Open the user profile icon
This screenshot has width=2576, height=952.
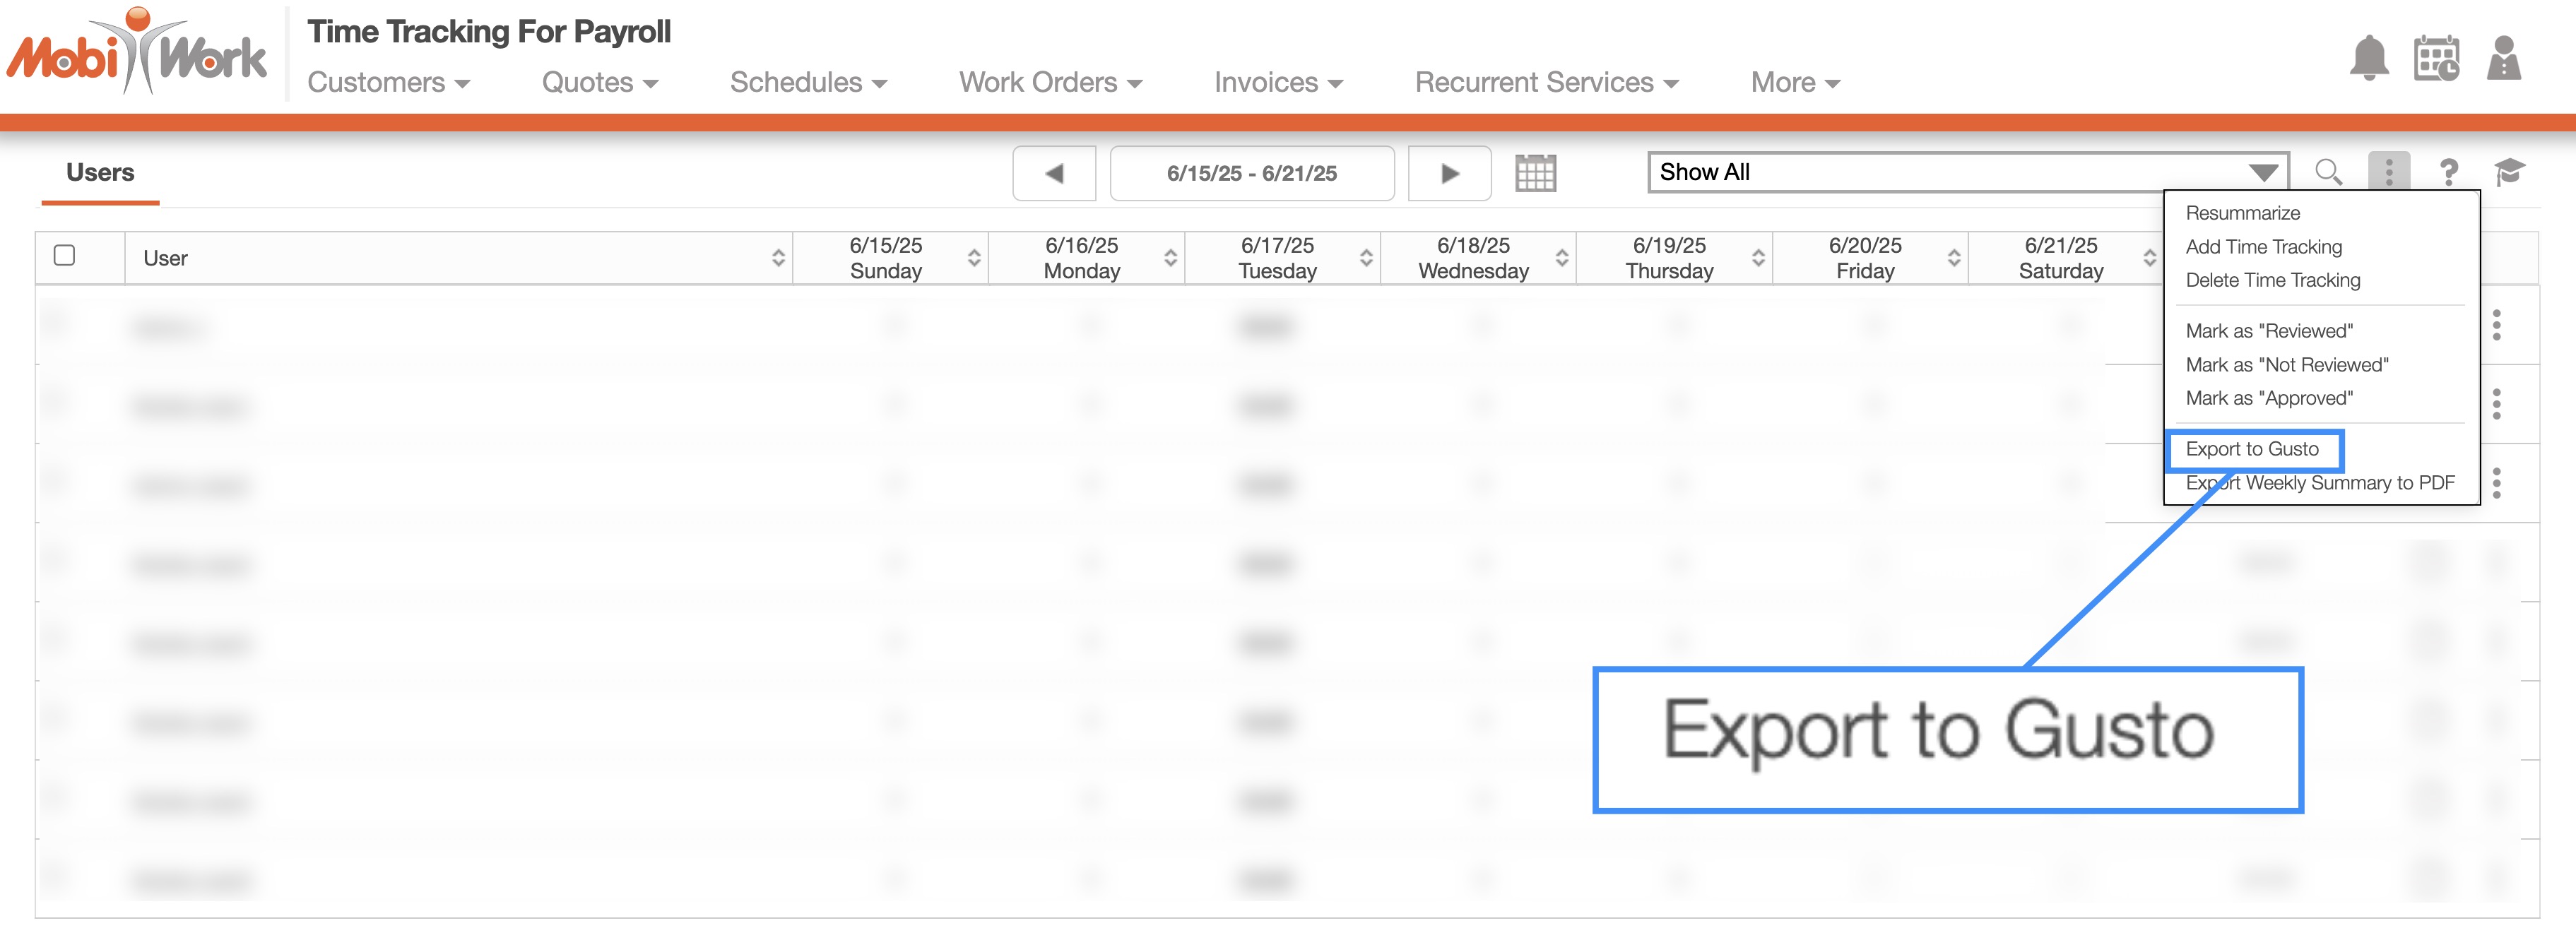click(2503, 58)
